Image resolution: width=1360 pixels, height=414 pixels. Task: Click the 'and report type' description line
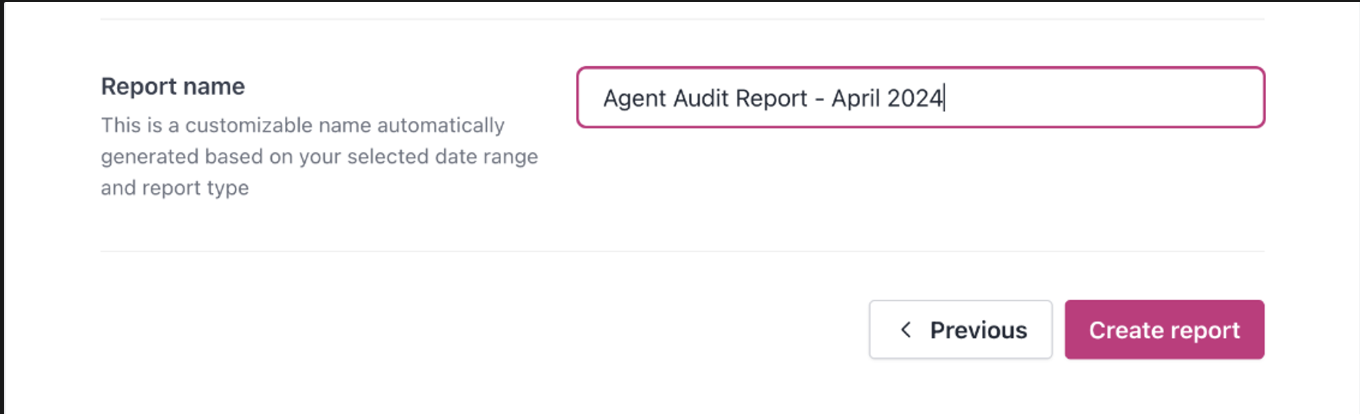point(175,187)
